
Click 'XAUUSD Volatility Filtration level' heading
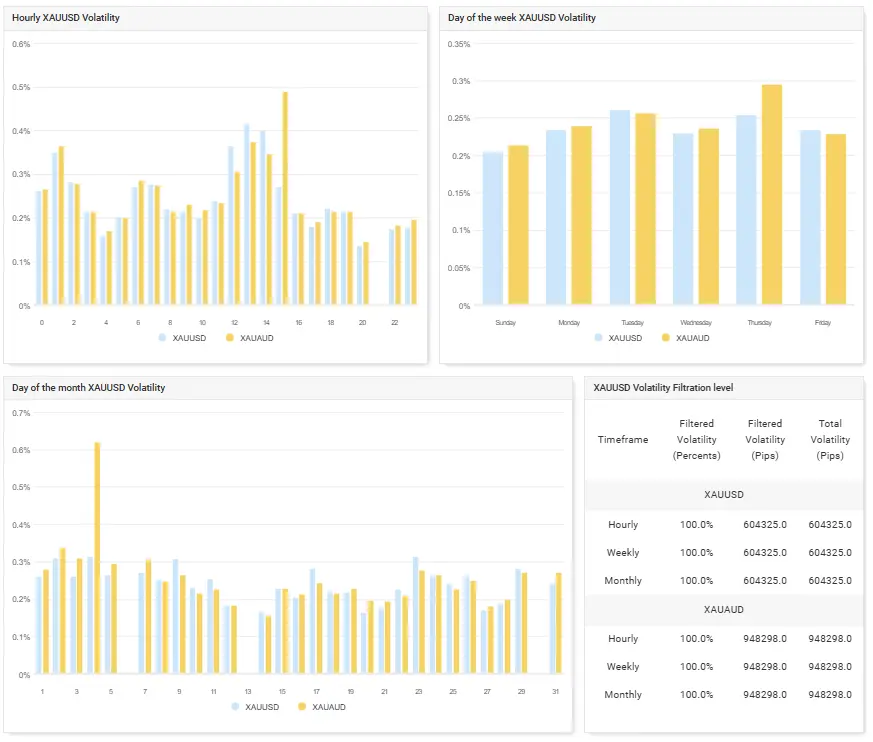663,388
